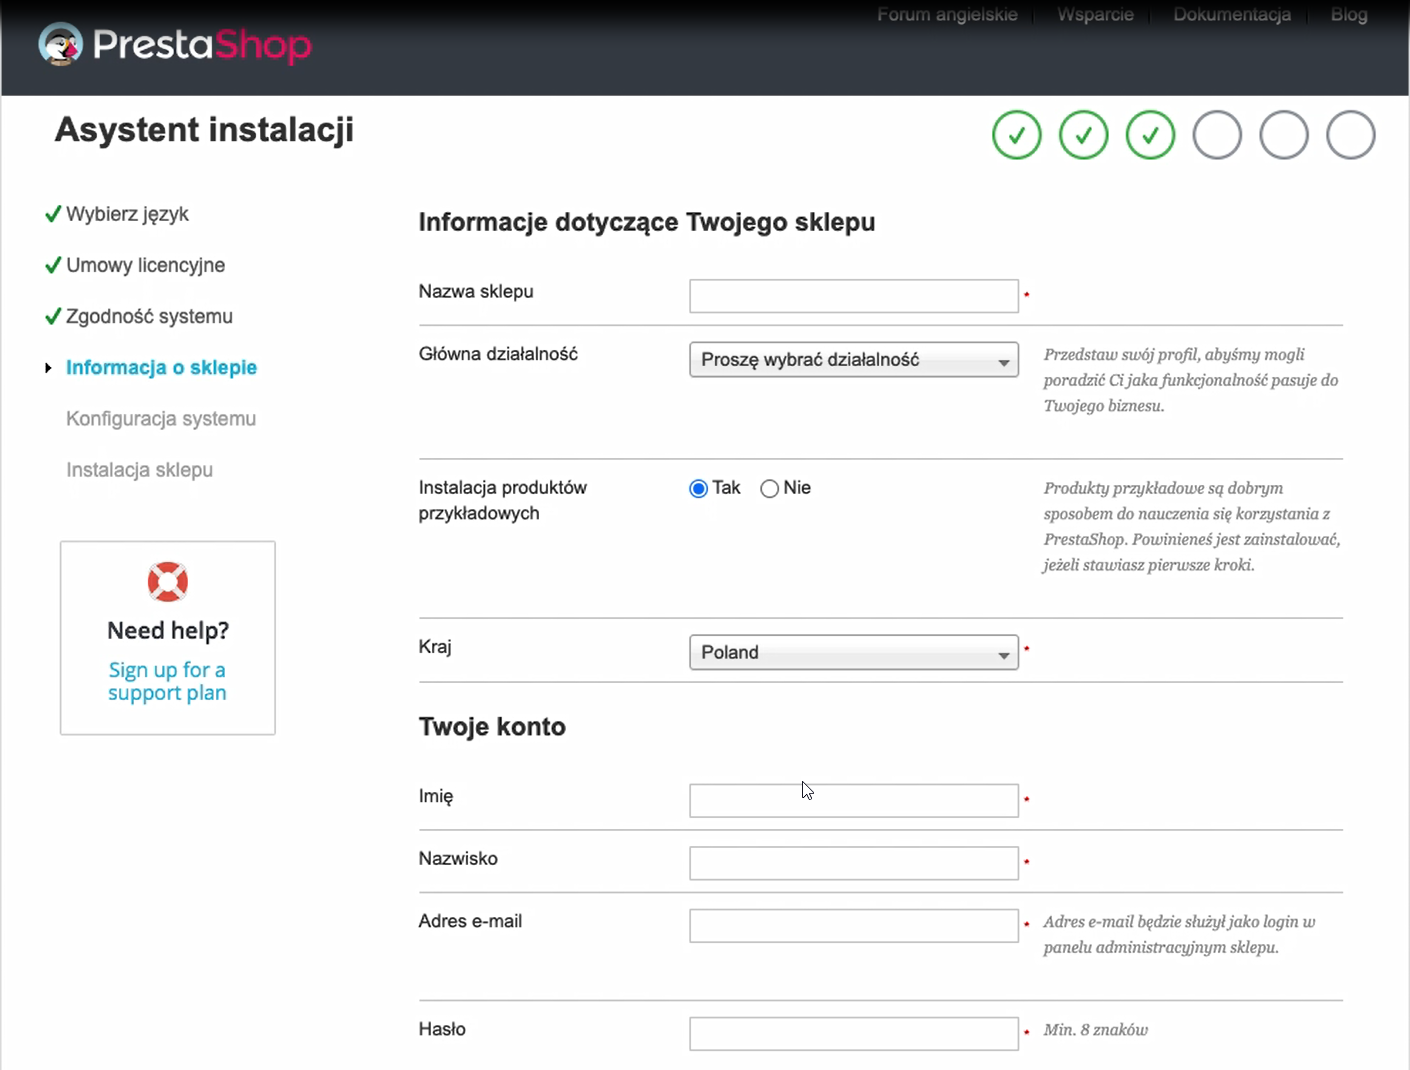The height and width of the screenshot is (1070, 1410).
Task: Click the second completed step circle
Action: tap(1083, 135)
